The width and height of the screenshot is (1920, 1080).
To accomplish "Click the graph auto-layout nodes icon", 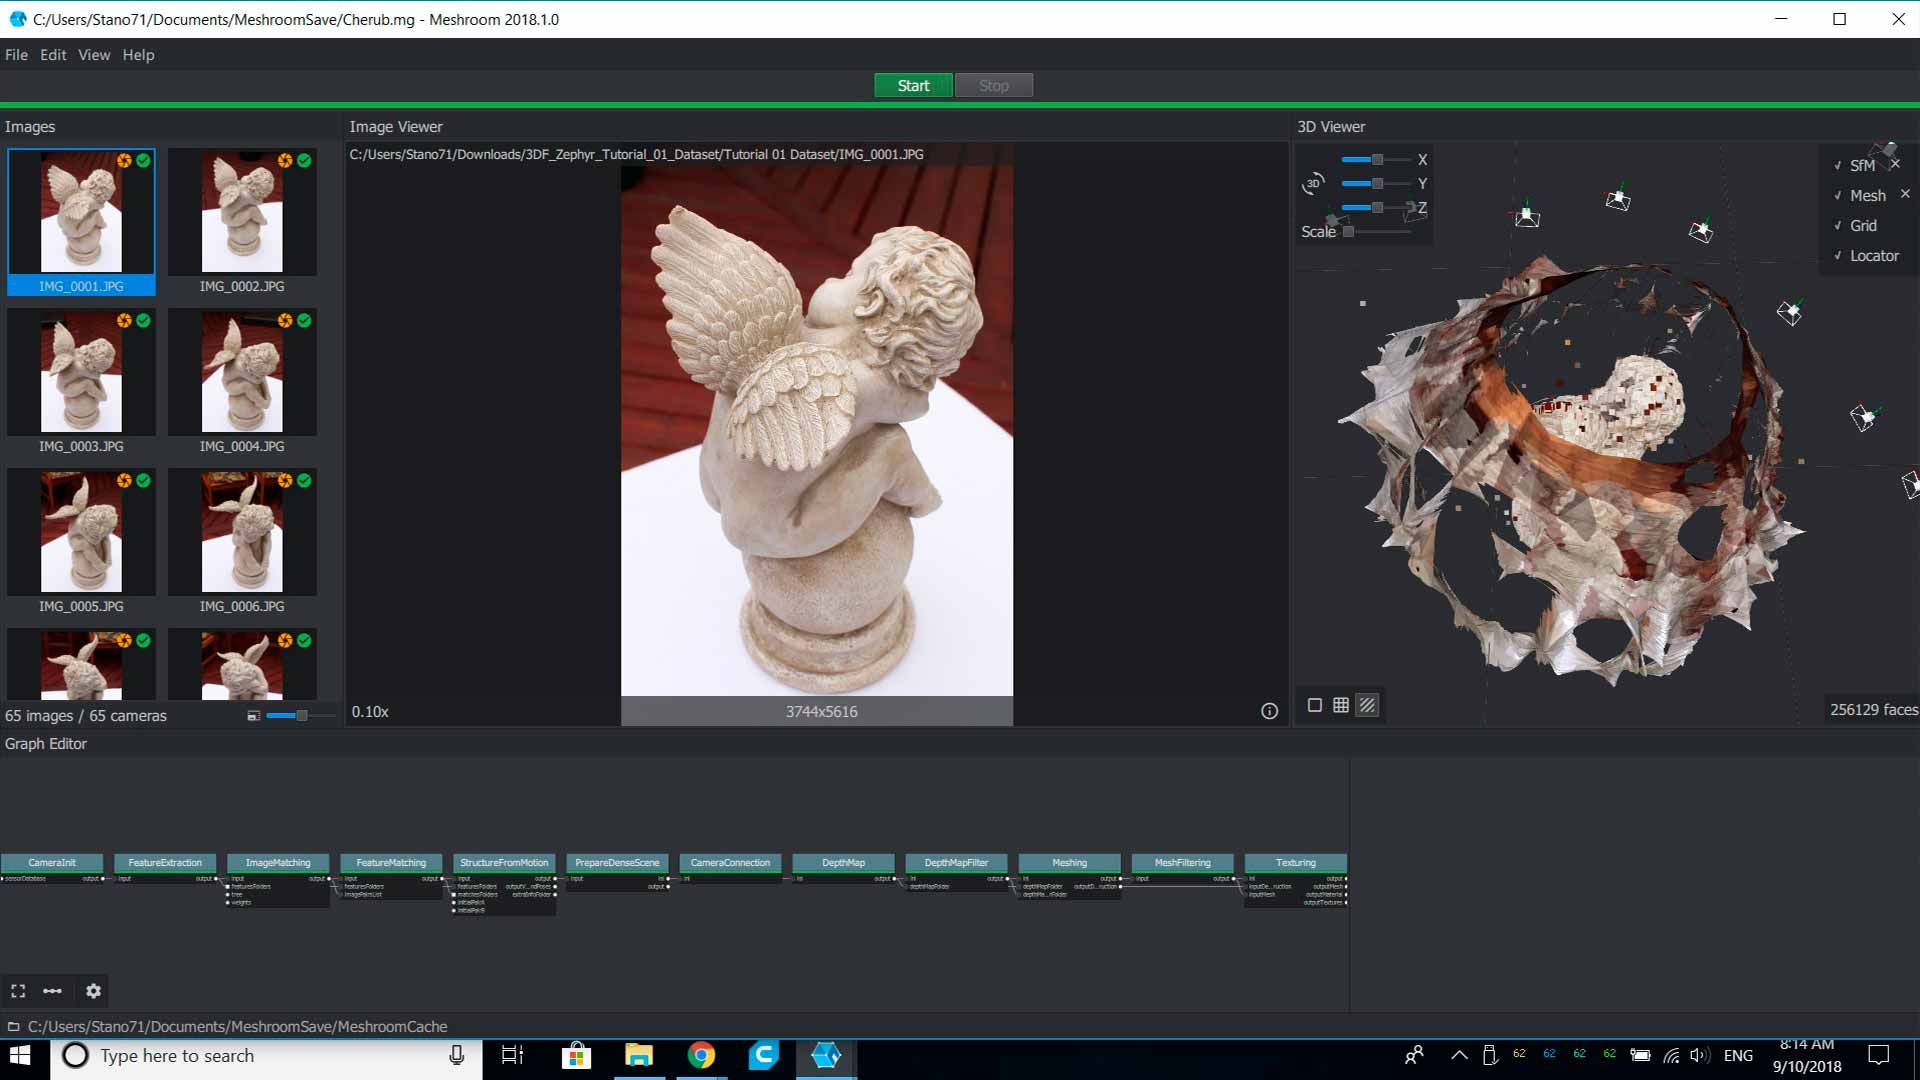I will 53,991.
